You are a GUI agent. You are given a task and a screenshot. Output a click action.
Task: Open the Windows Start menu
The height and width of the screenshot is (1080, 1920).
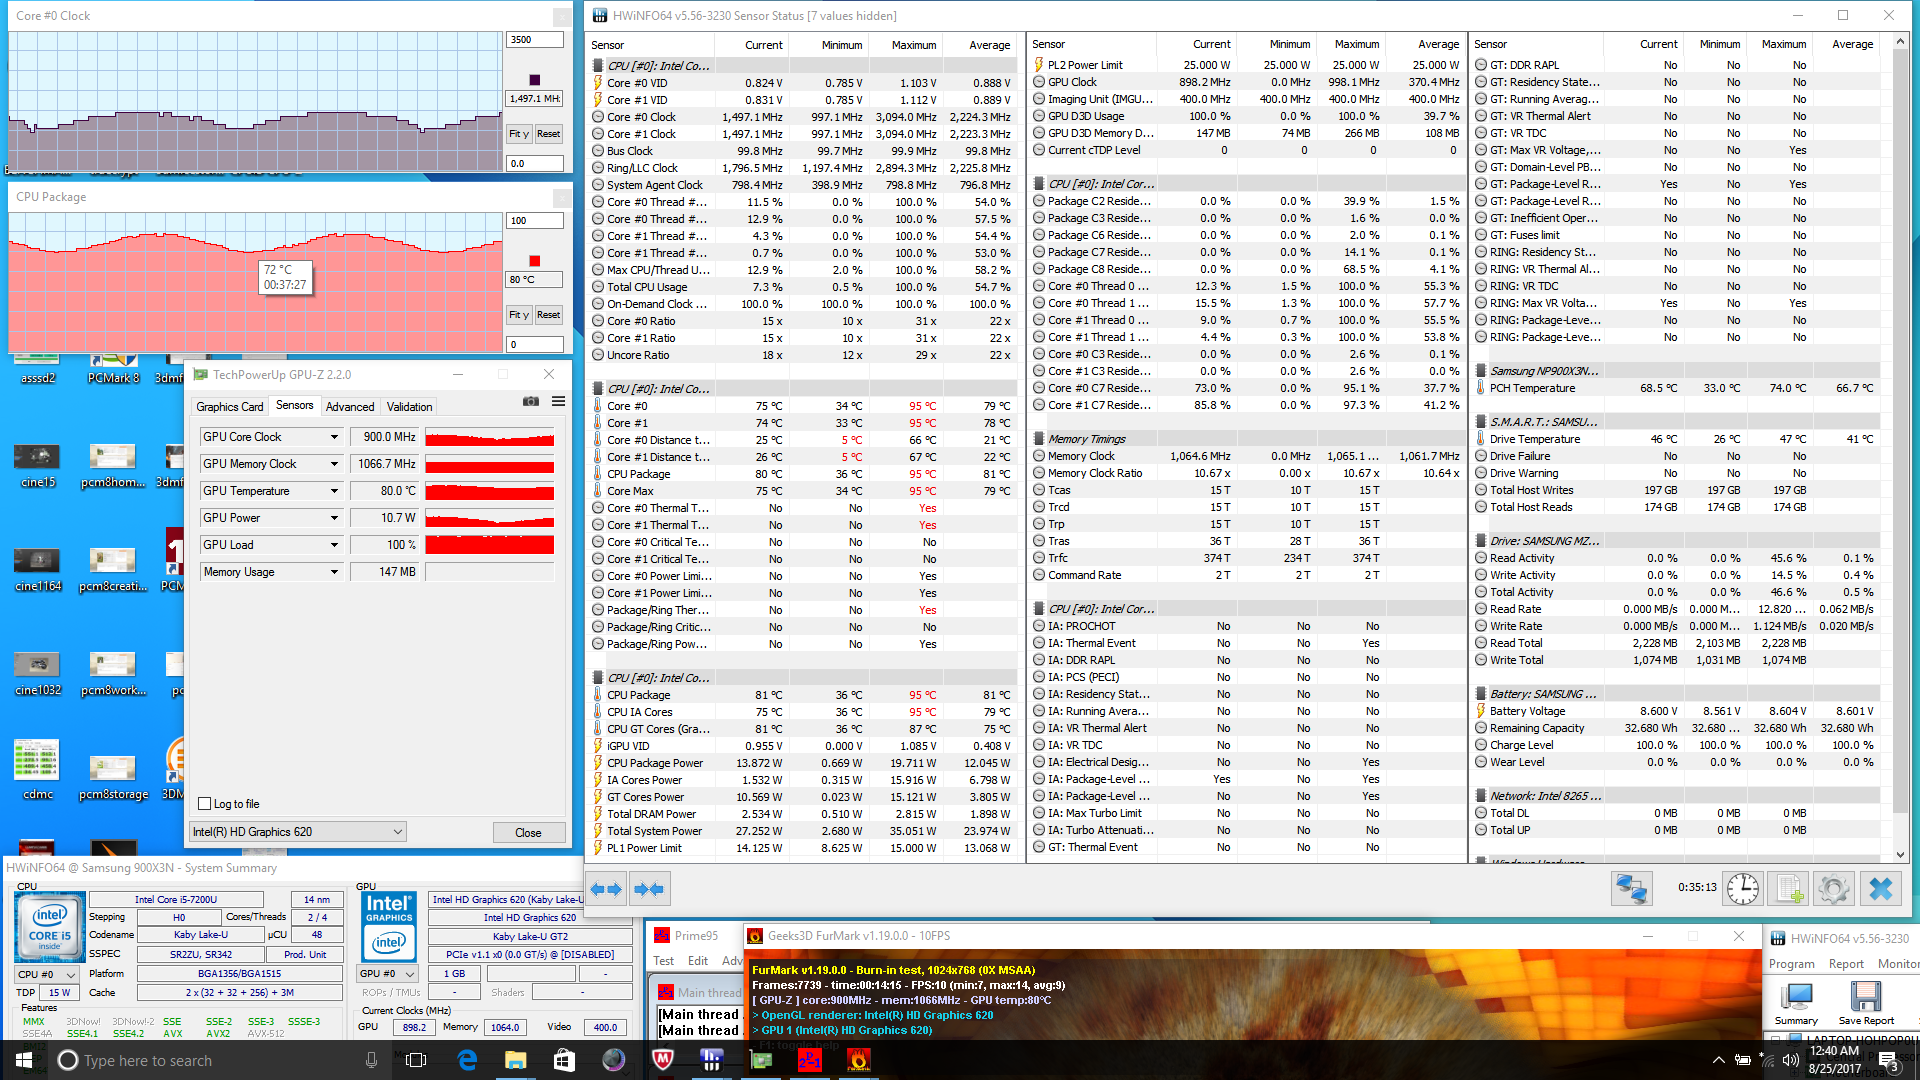tap(24, 1060)
